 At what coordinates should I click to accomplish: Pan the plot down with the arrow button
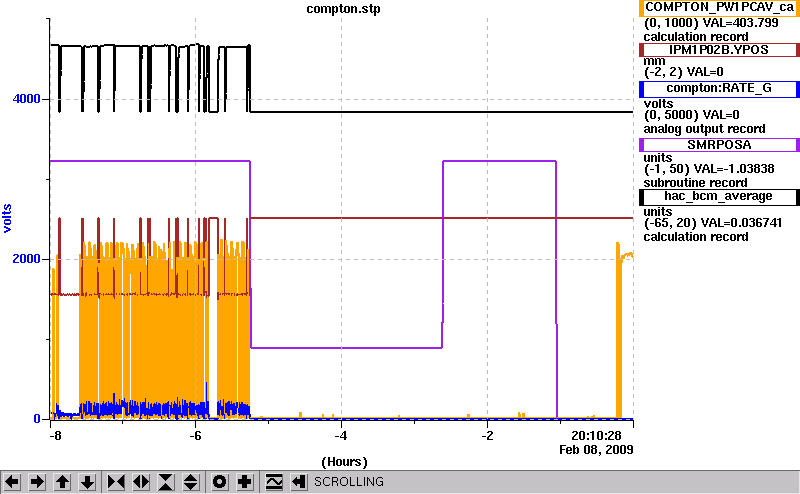[87, 482]
